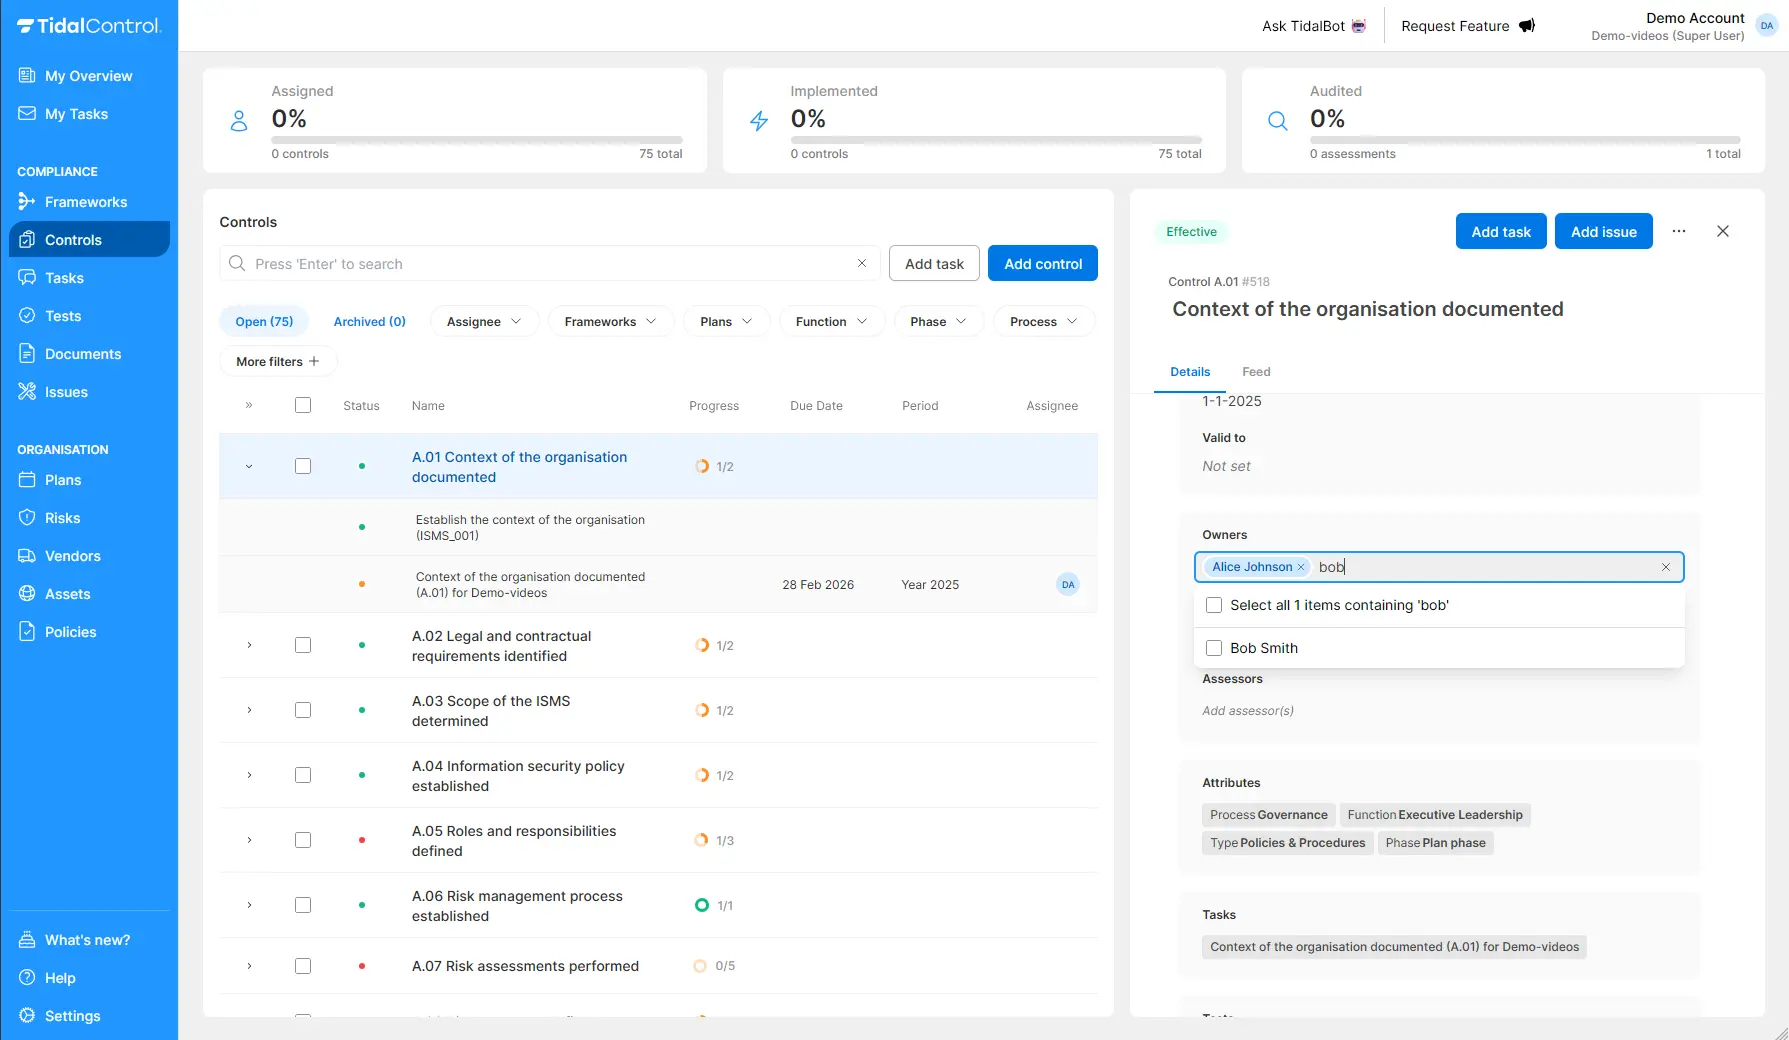Open the Frameworks filter dropdown
Image resolution: width=1789 pixels, height=1040 pixels.
click(610, 322)
